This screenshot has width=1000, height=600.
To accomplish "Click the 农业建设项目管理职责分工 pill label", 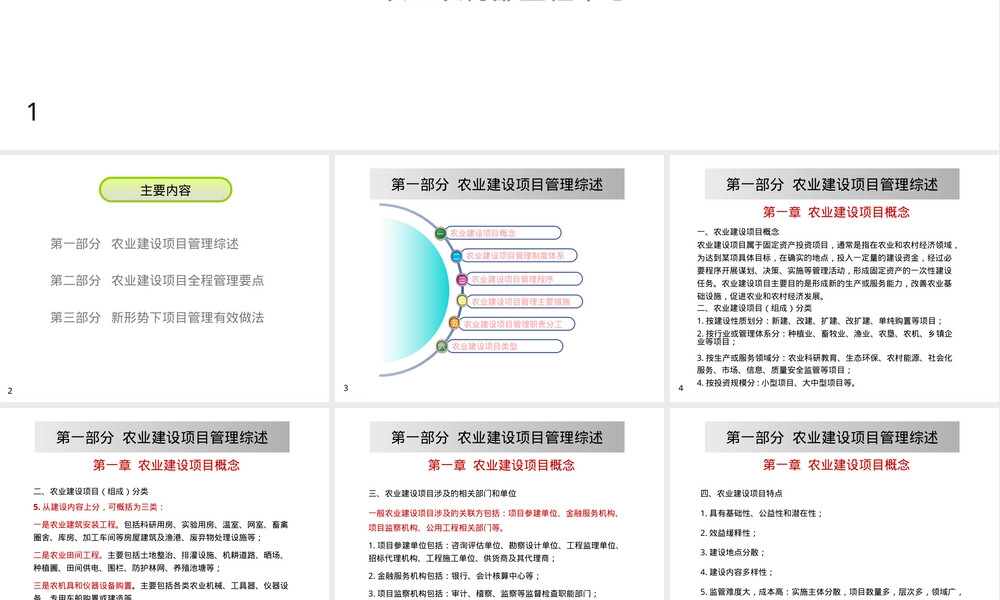I will click(x=517, y=324).
